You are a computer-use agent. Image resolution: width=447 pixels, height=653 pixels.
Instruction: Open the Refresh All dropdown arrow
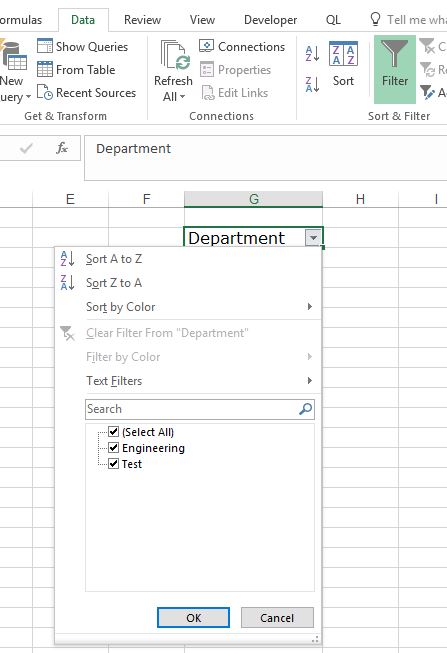182,97
